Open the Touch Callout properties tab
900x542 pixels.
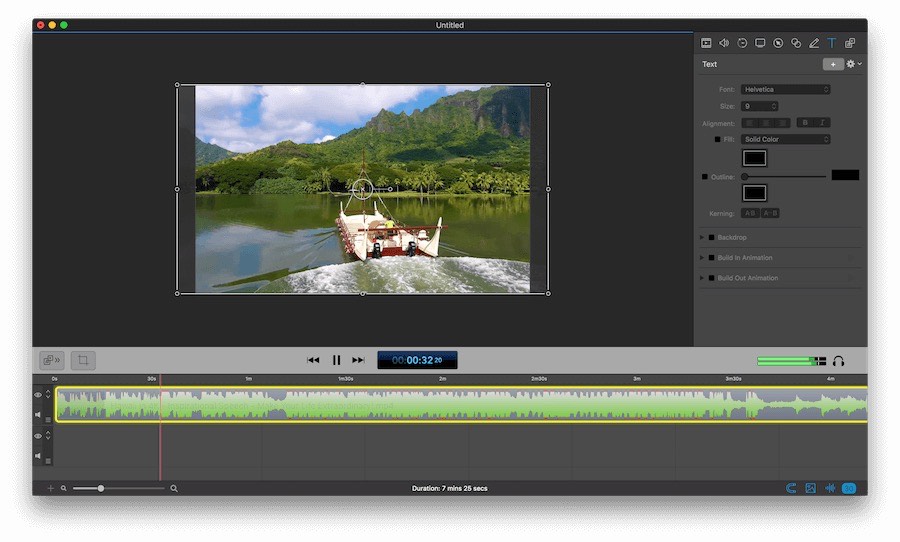[796, 43]
